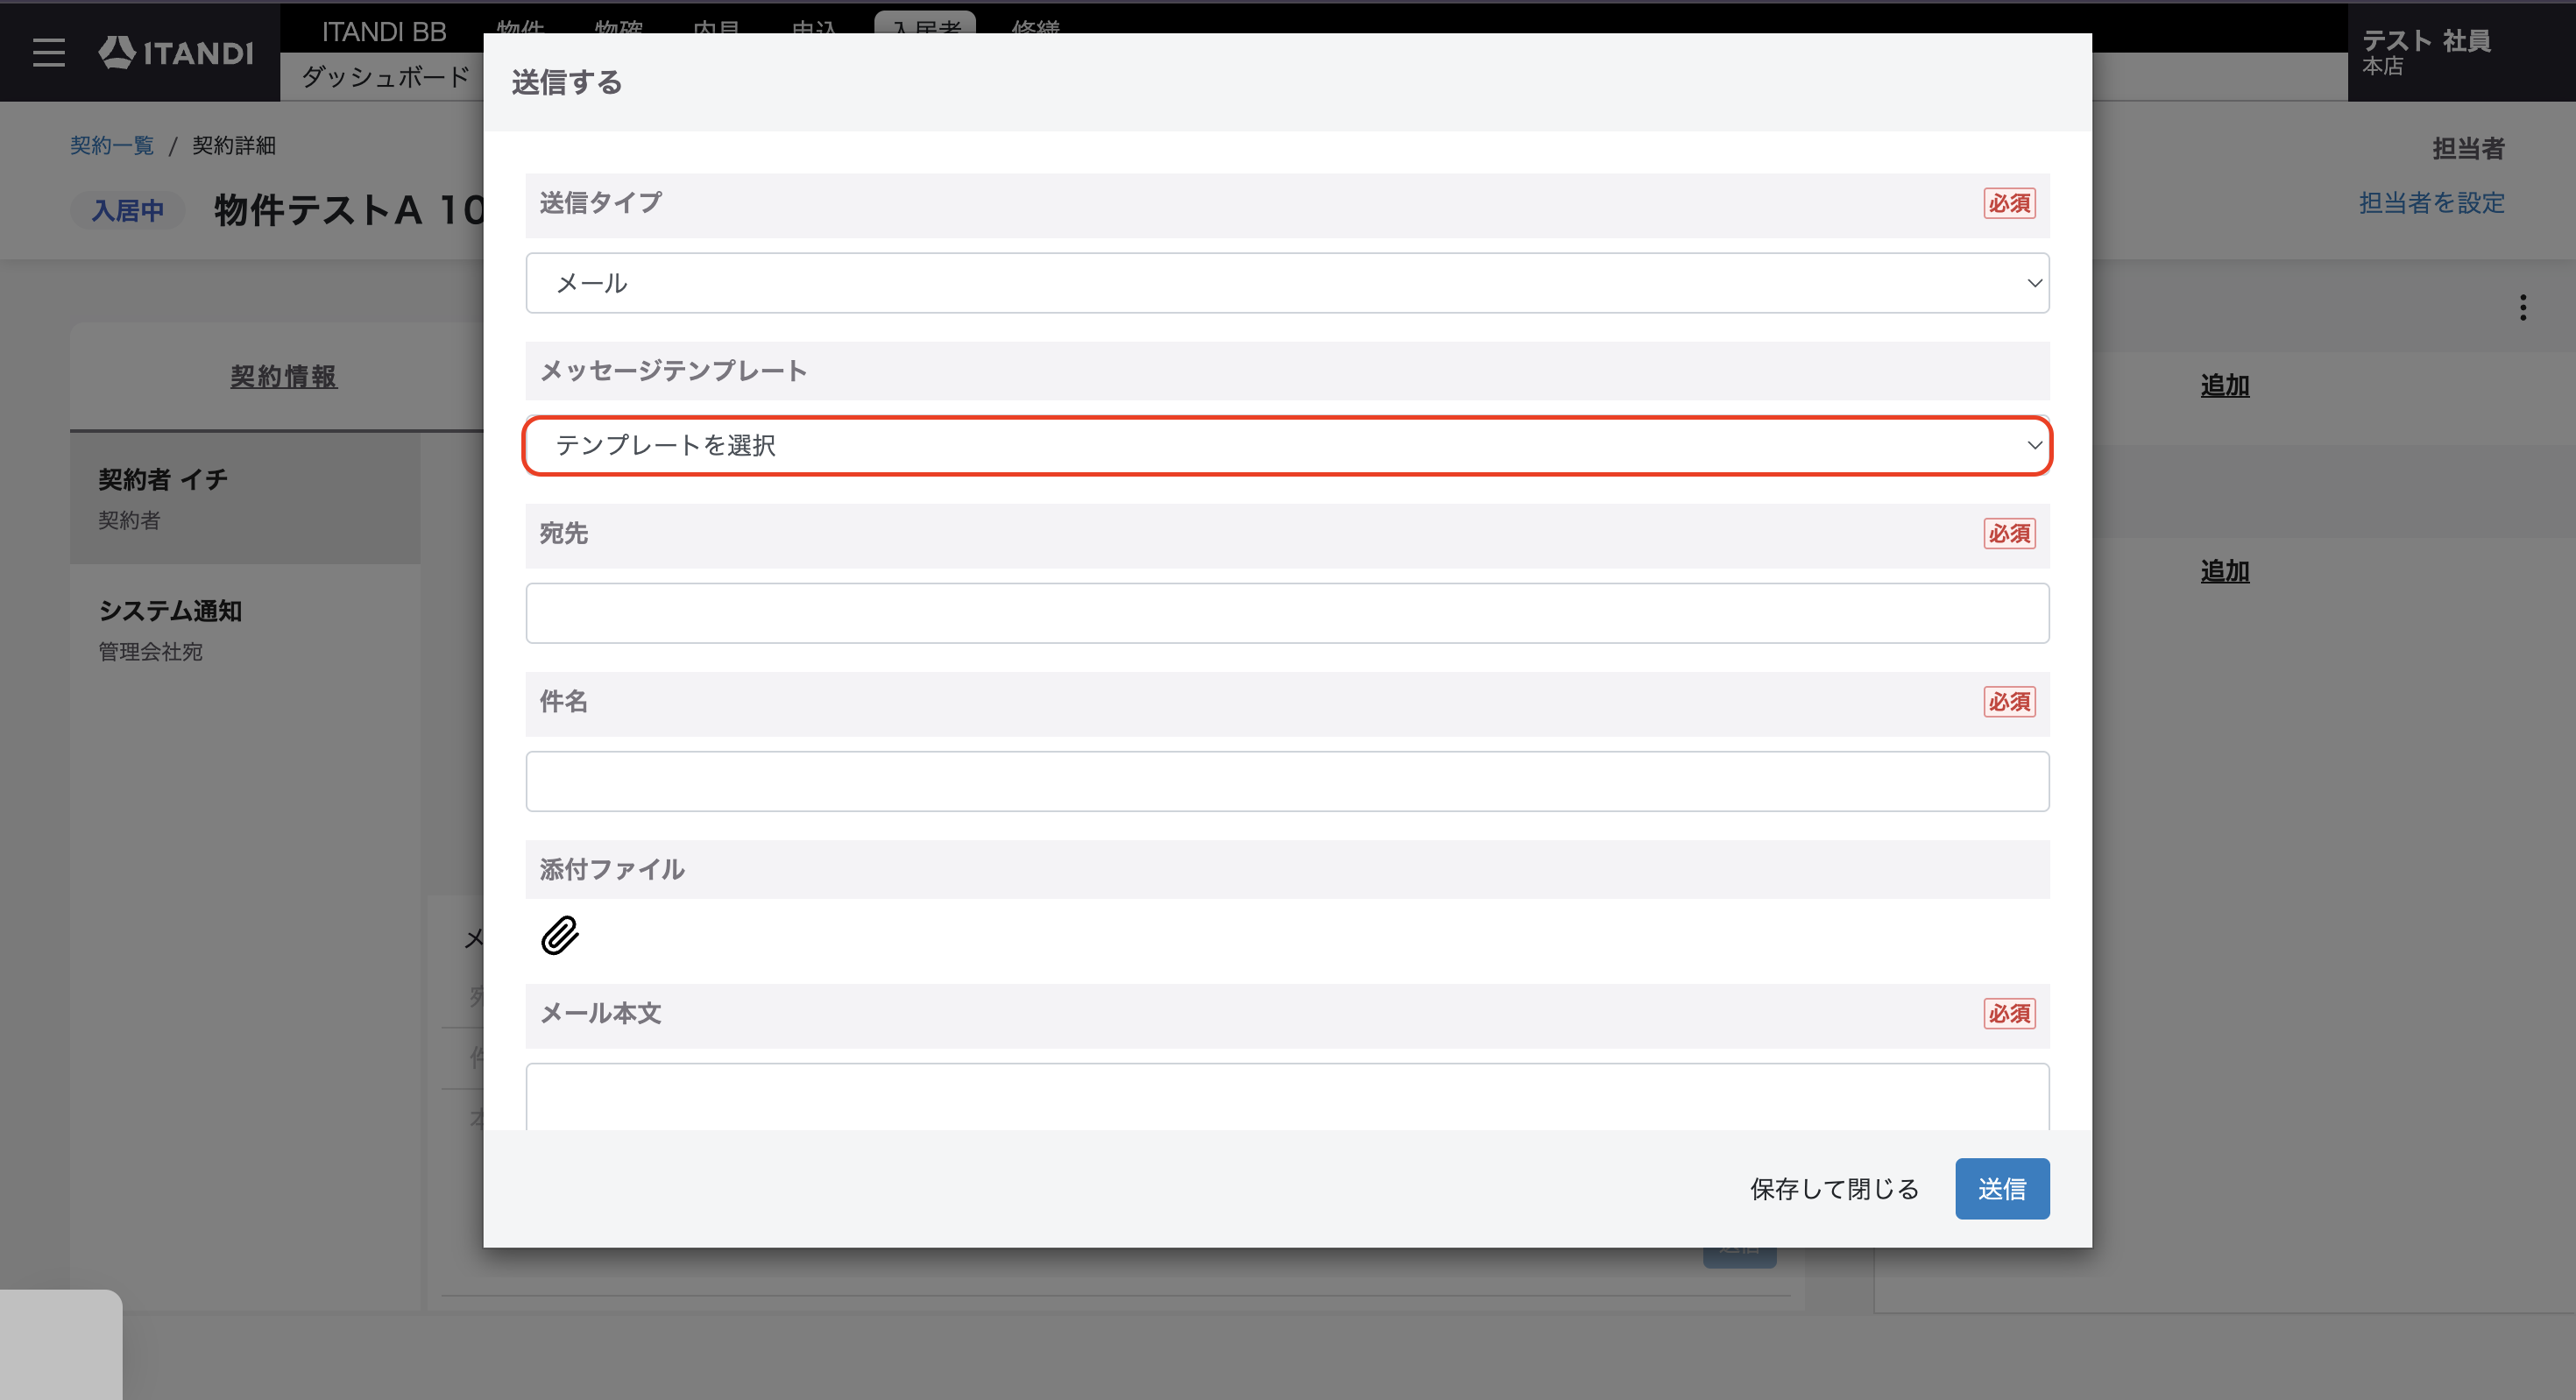Open the ダッシュボード tab
2576x1400 pixels.
[386, 77]
